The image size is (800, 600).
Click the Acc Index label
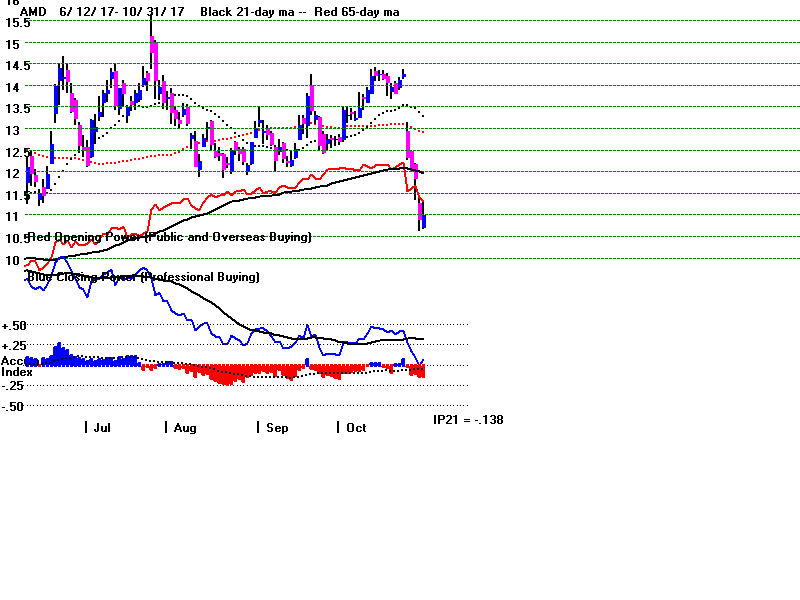point(16,366)
